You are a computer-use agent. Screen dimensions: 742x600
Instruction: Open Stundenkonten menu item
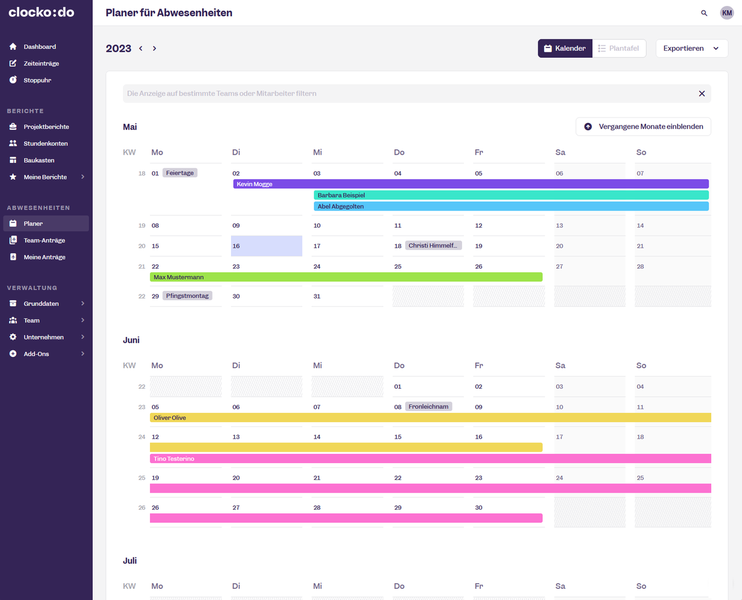46,143
